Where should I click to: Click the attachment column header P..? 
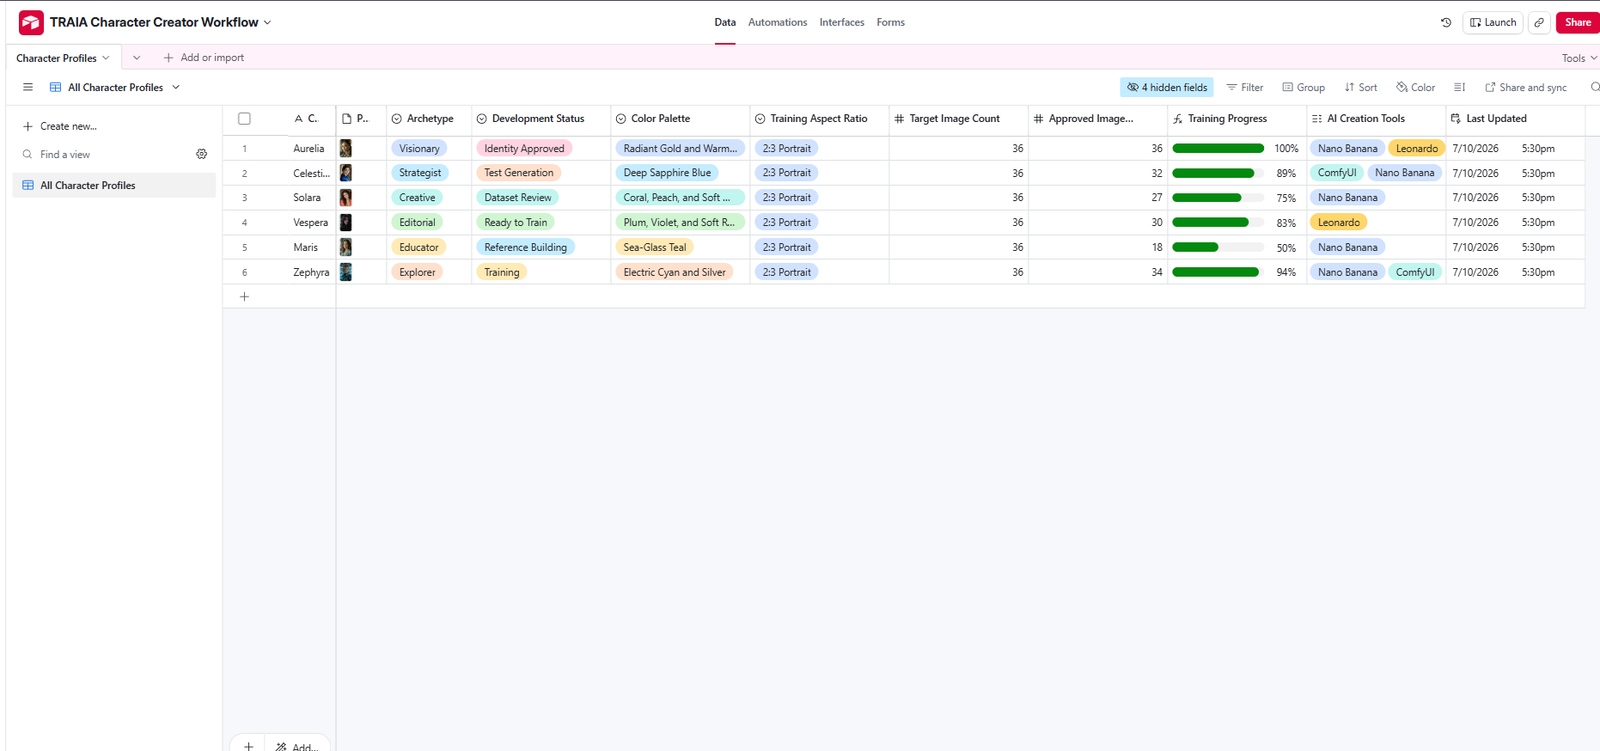click(361, 118)
